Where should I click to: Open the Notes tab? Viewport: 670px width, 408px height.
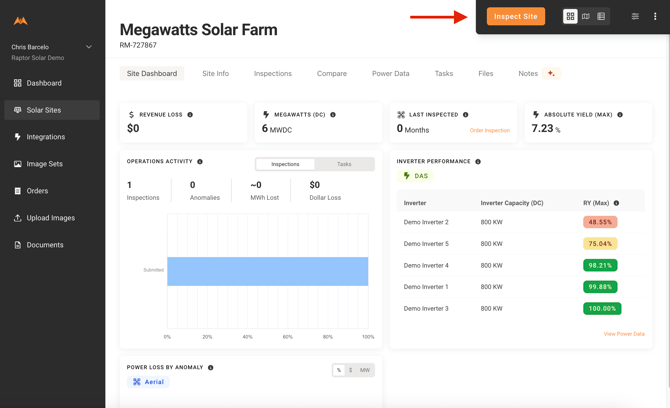tap(528, 73)
